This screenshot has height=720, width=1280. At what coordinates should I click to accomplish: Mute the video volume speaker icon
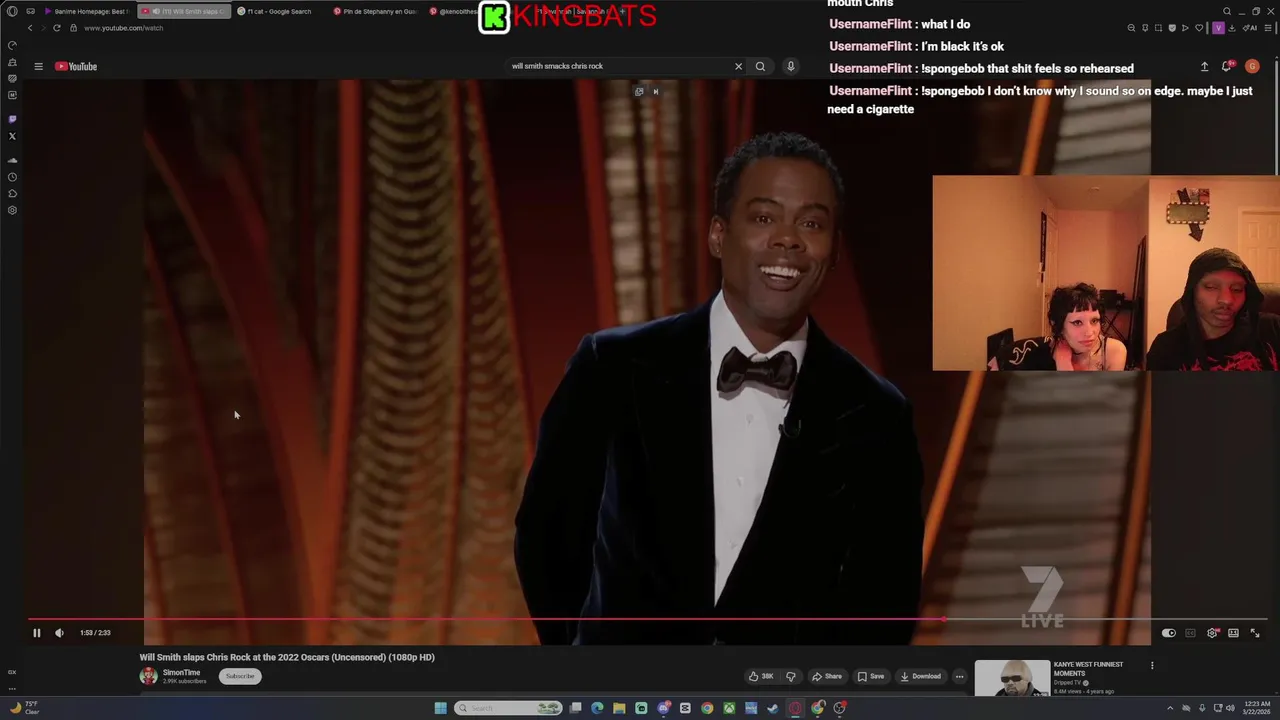(59, 633)
